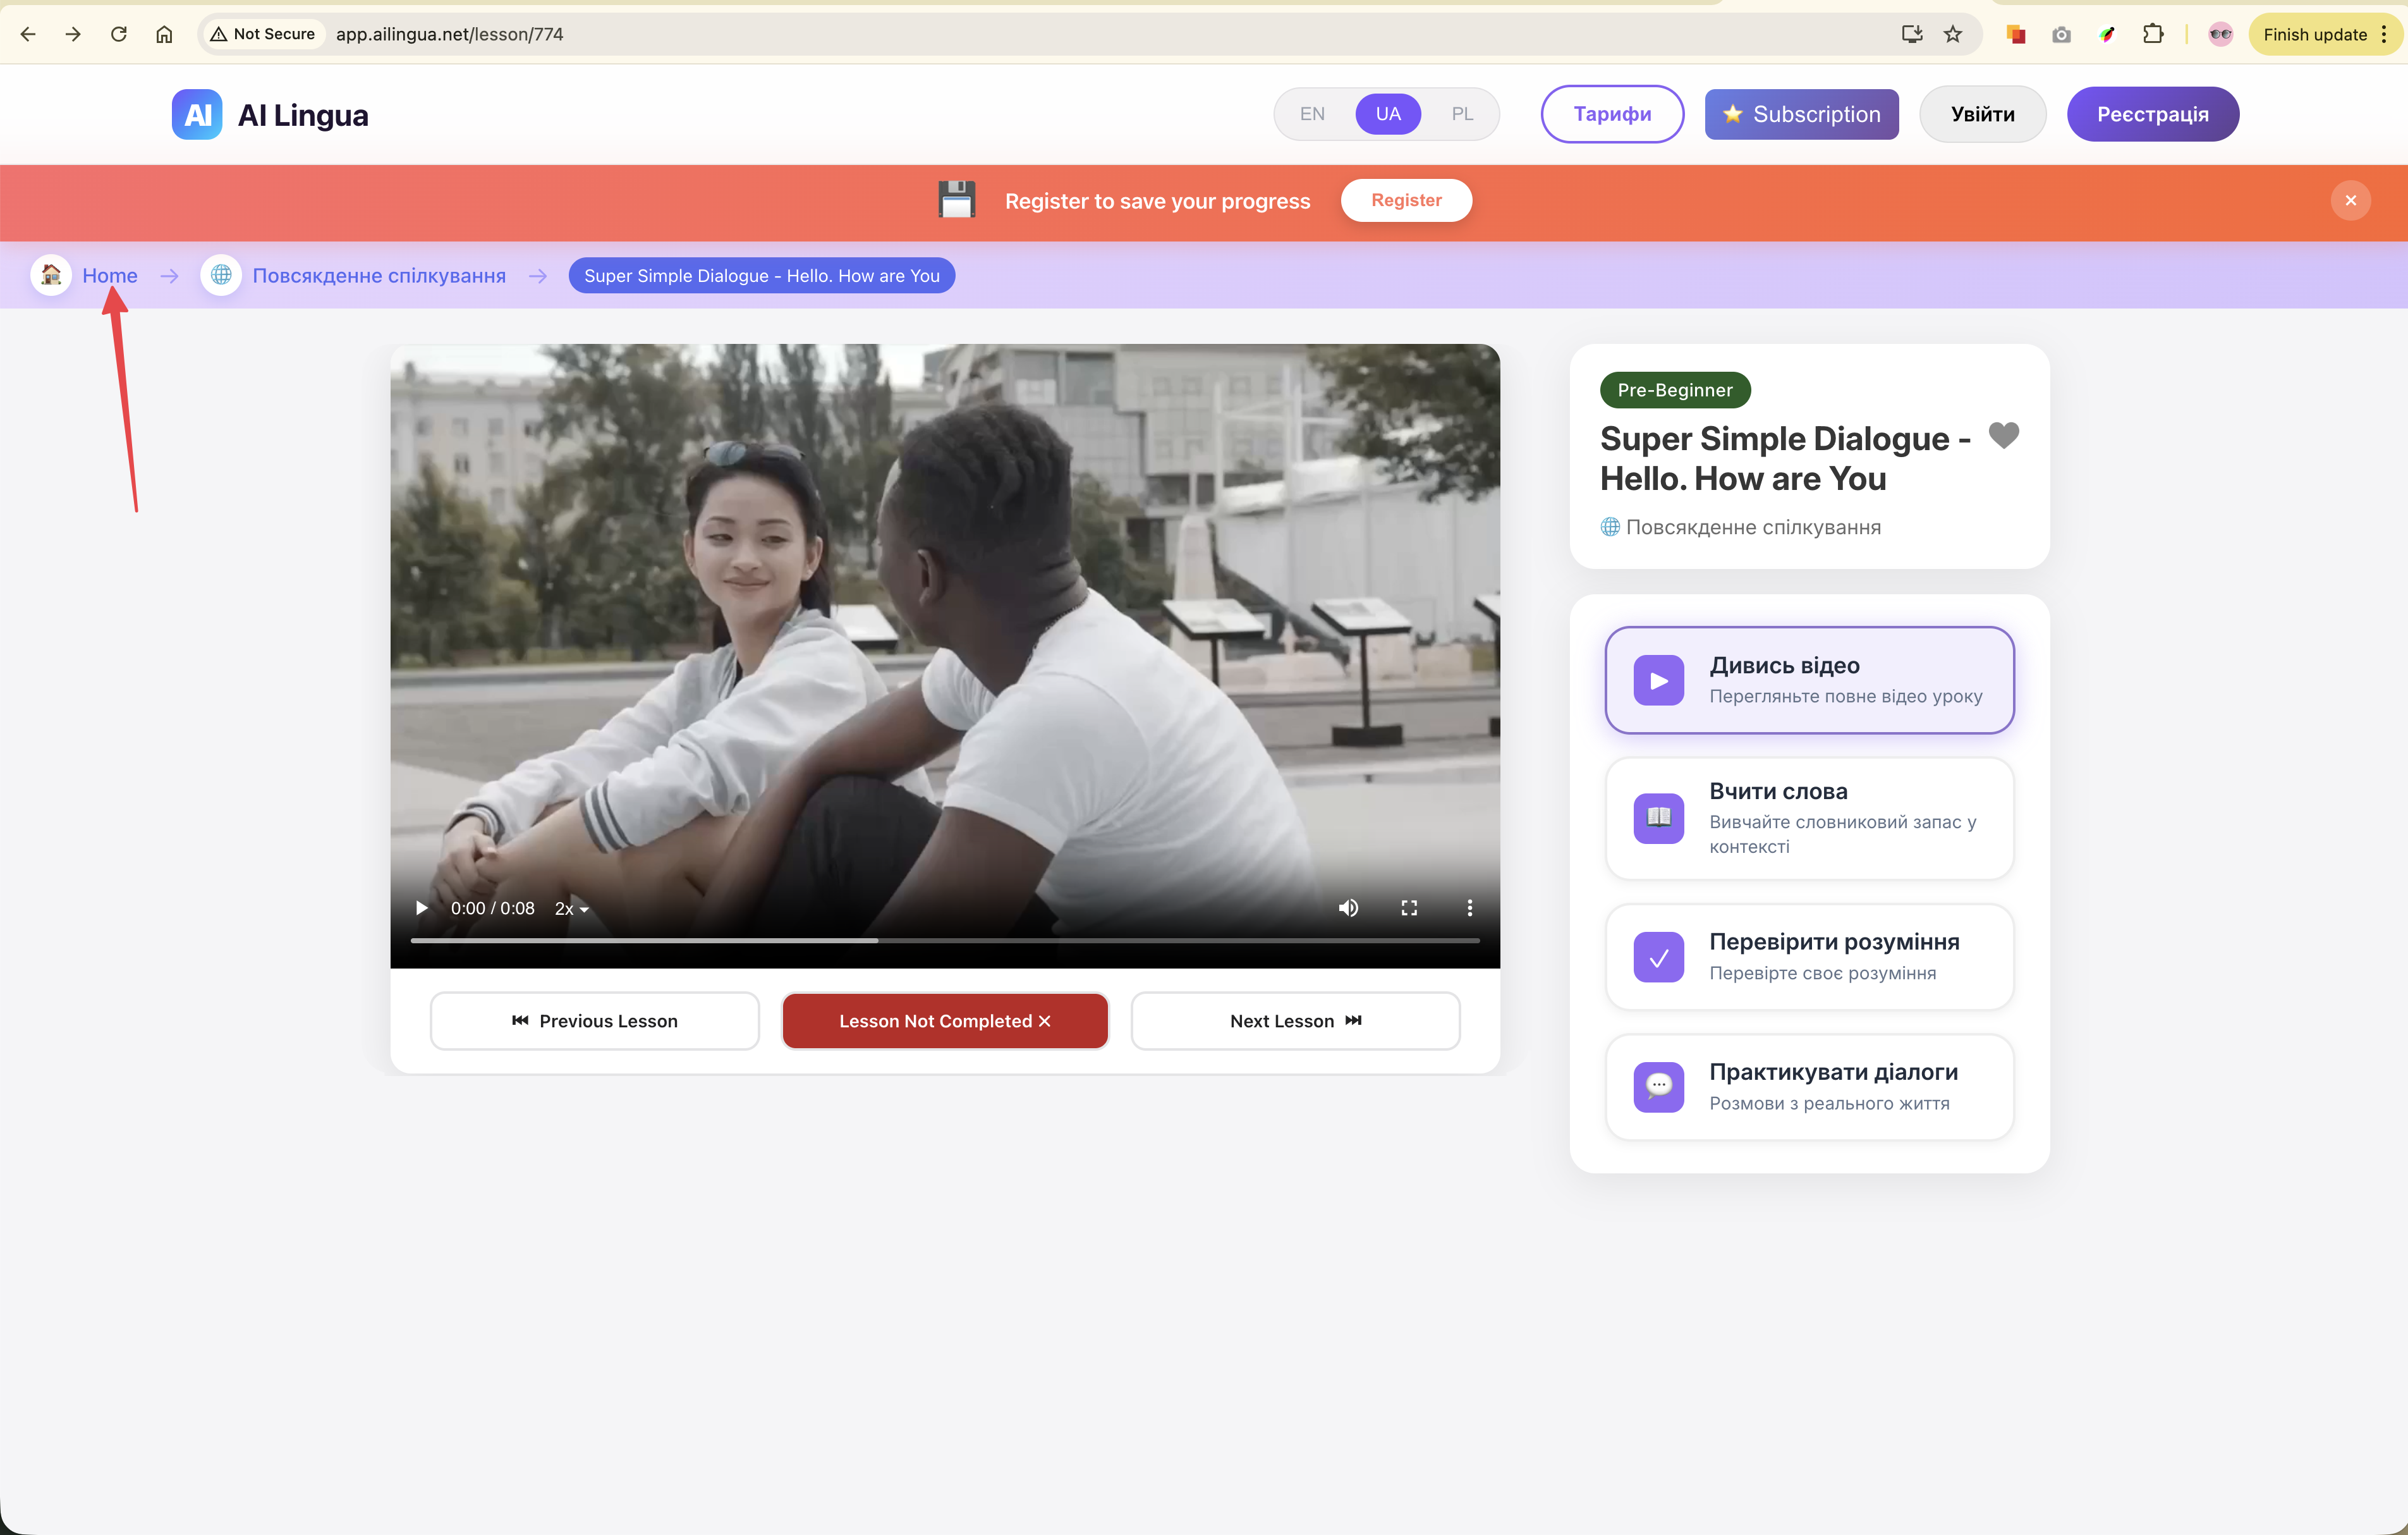
Task: Click the AI Lingua logo icon
Action: click(197, 114)
